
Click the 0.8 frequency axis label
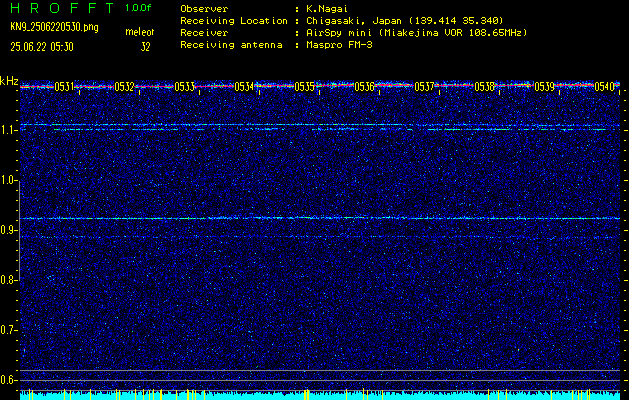pos(8,280)
